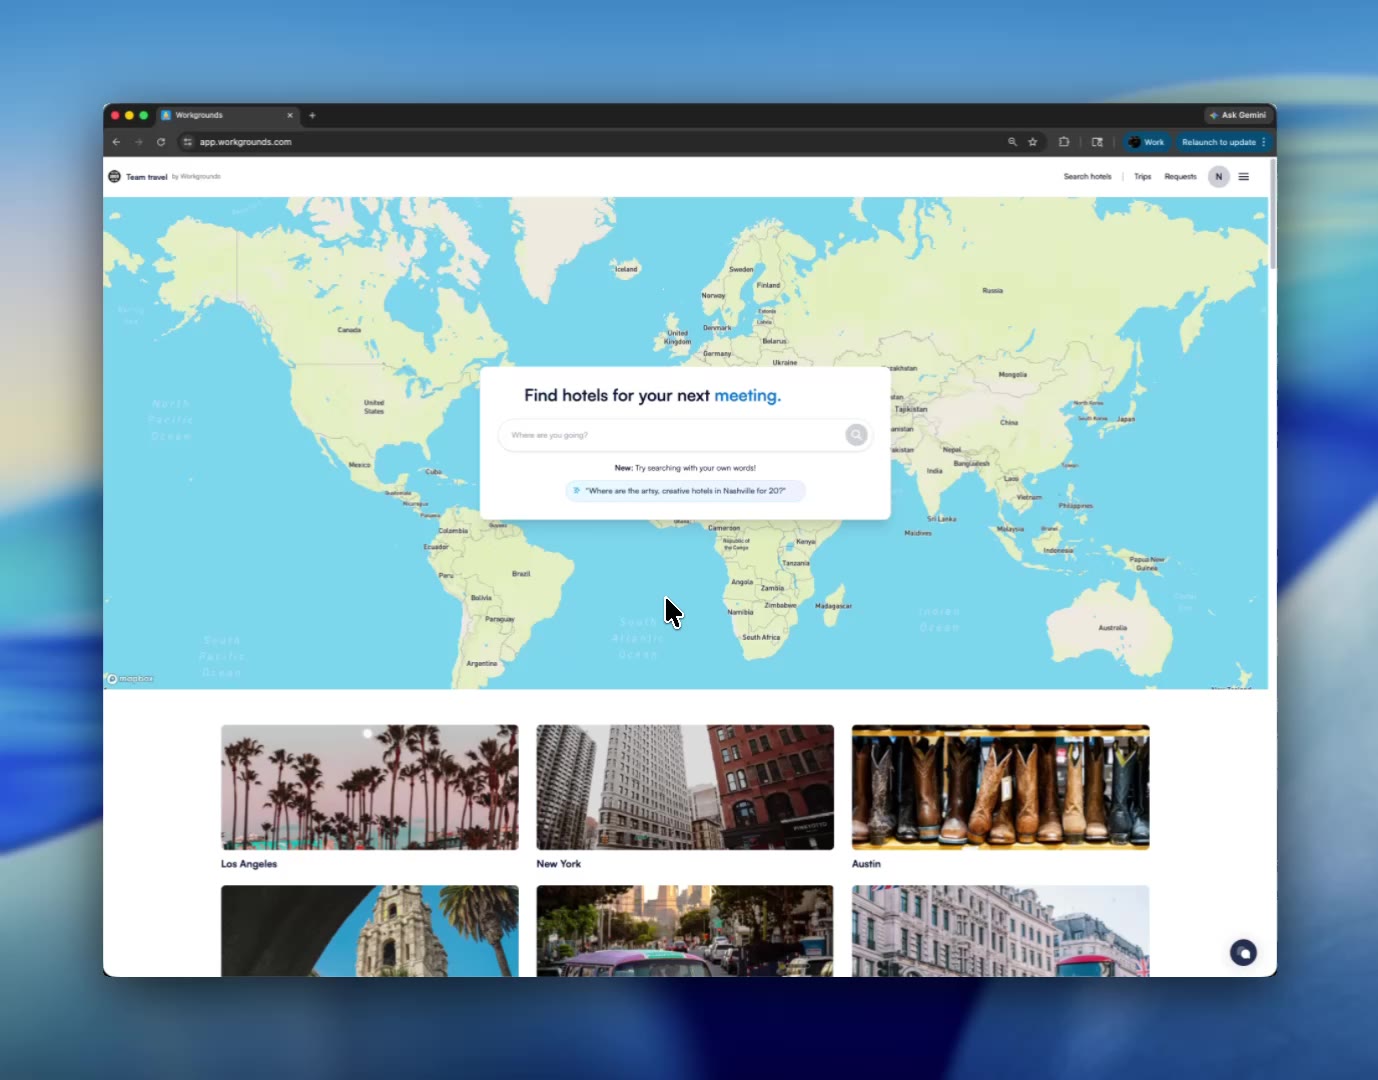Screen dimensions: 1378x1080
Task: Click the Relaunch to update button
Action: click(x=1220, y=141)
